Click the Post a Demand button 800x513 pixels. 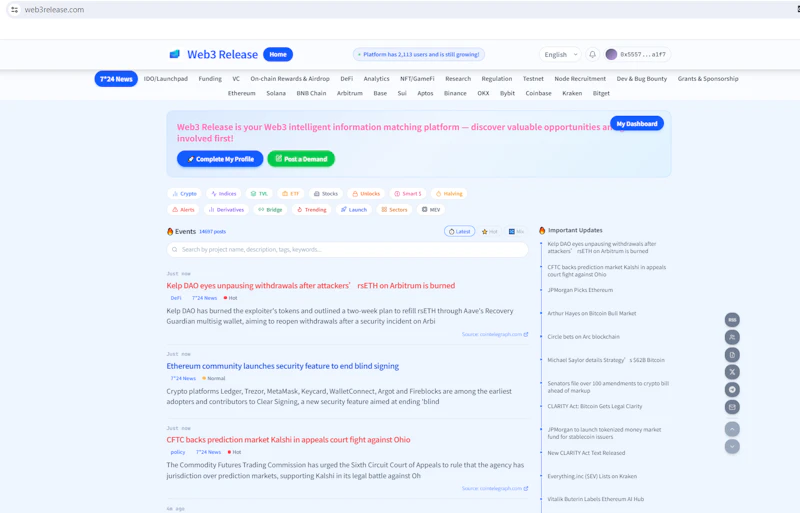click(x=301, y=159)
